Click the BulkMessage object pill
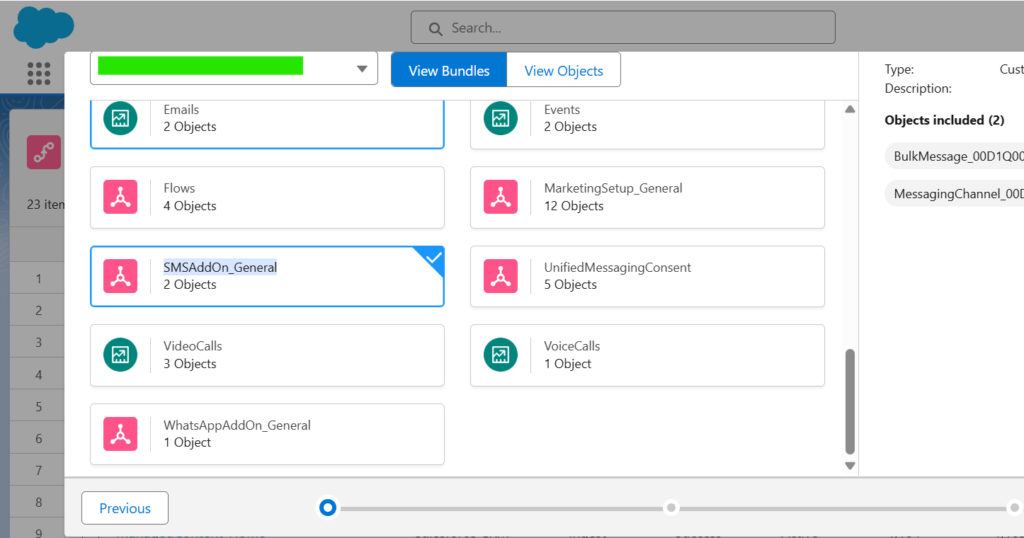 pos(954,156)
